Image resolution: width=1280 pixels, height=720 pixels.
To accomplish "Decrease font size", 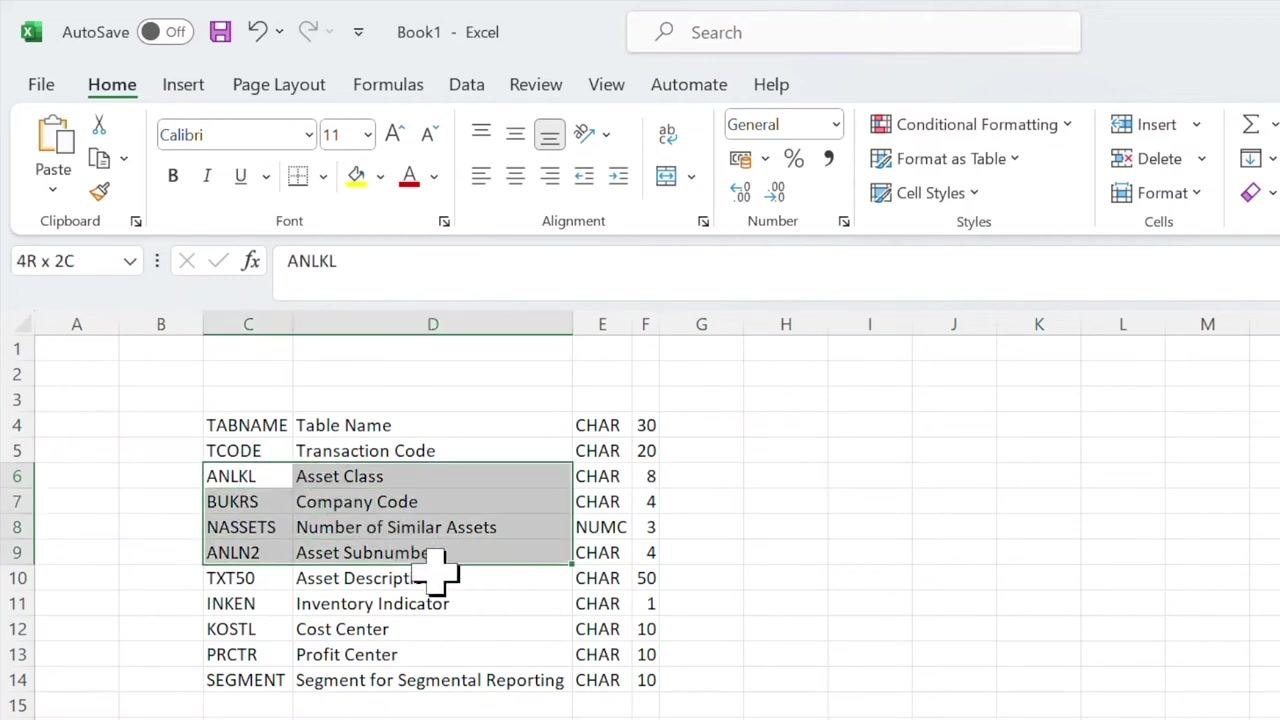I will tap(430, 134).
